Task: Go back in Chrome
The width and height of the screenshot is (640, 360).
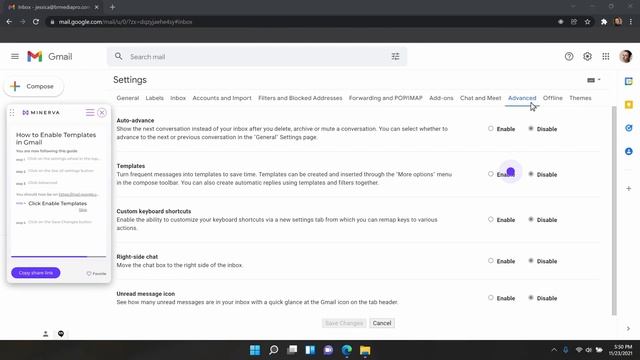Action: point(9,22)
